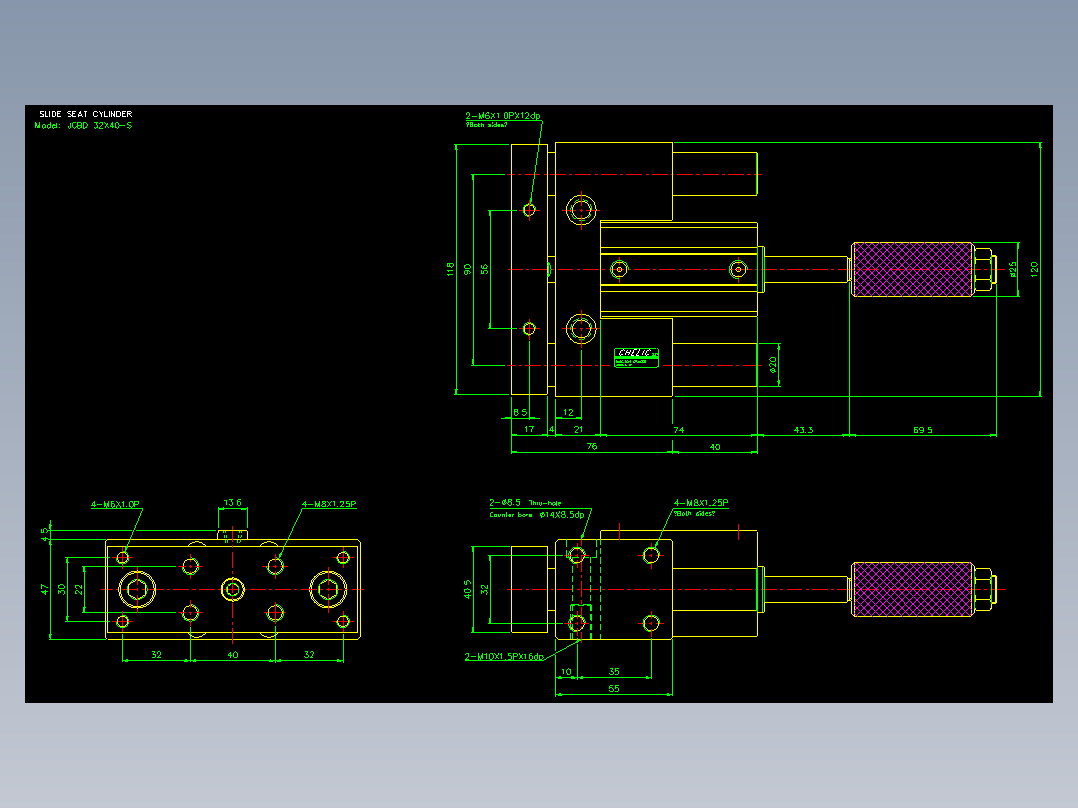Click the vertical '56' dimension text
The image size is (1078, 808).
click(485, 269)
